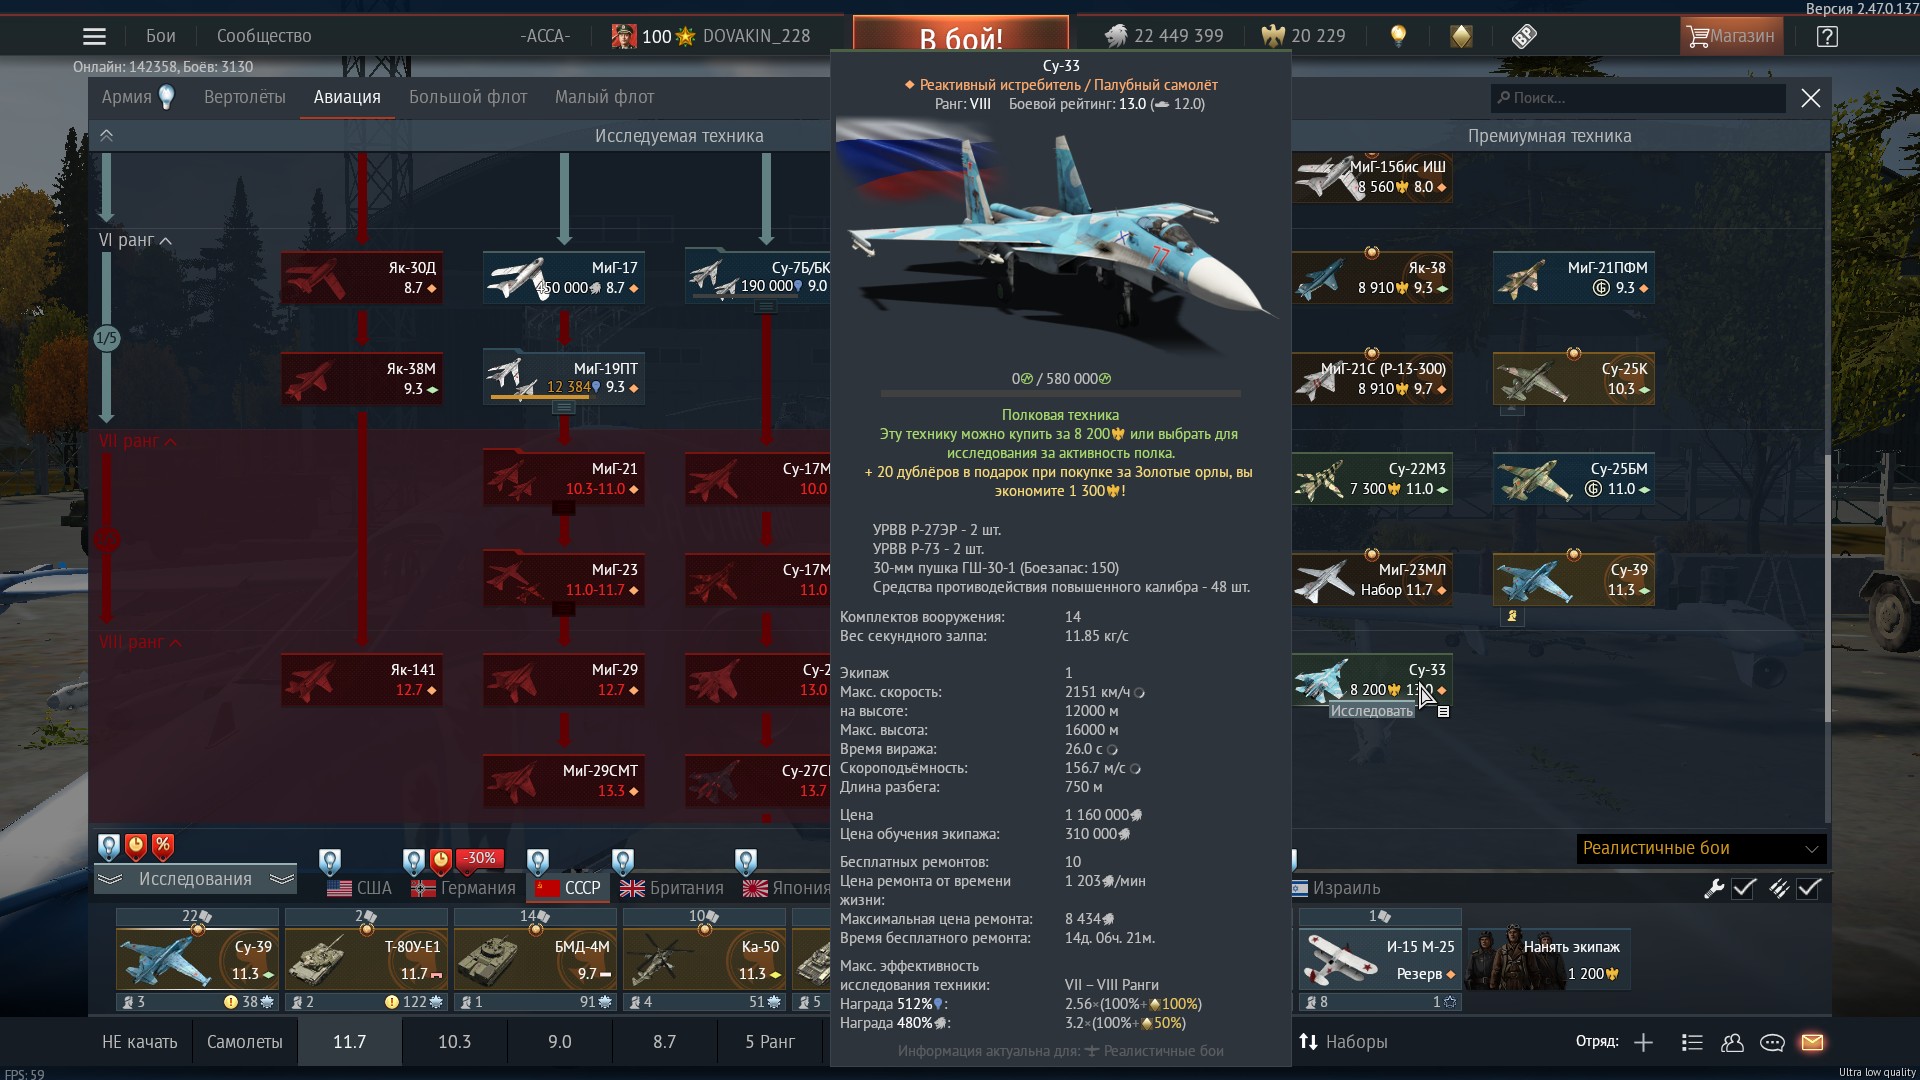
Task: Click the red percent marker above Исследования
Action: (x=163, y=847)
